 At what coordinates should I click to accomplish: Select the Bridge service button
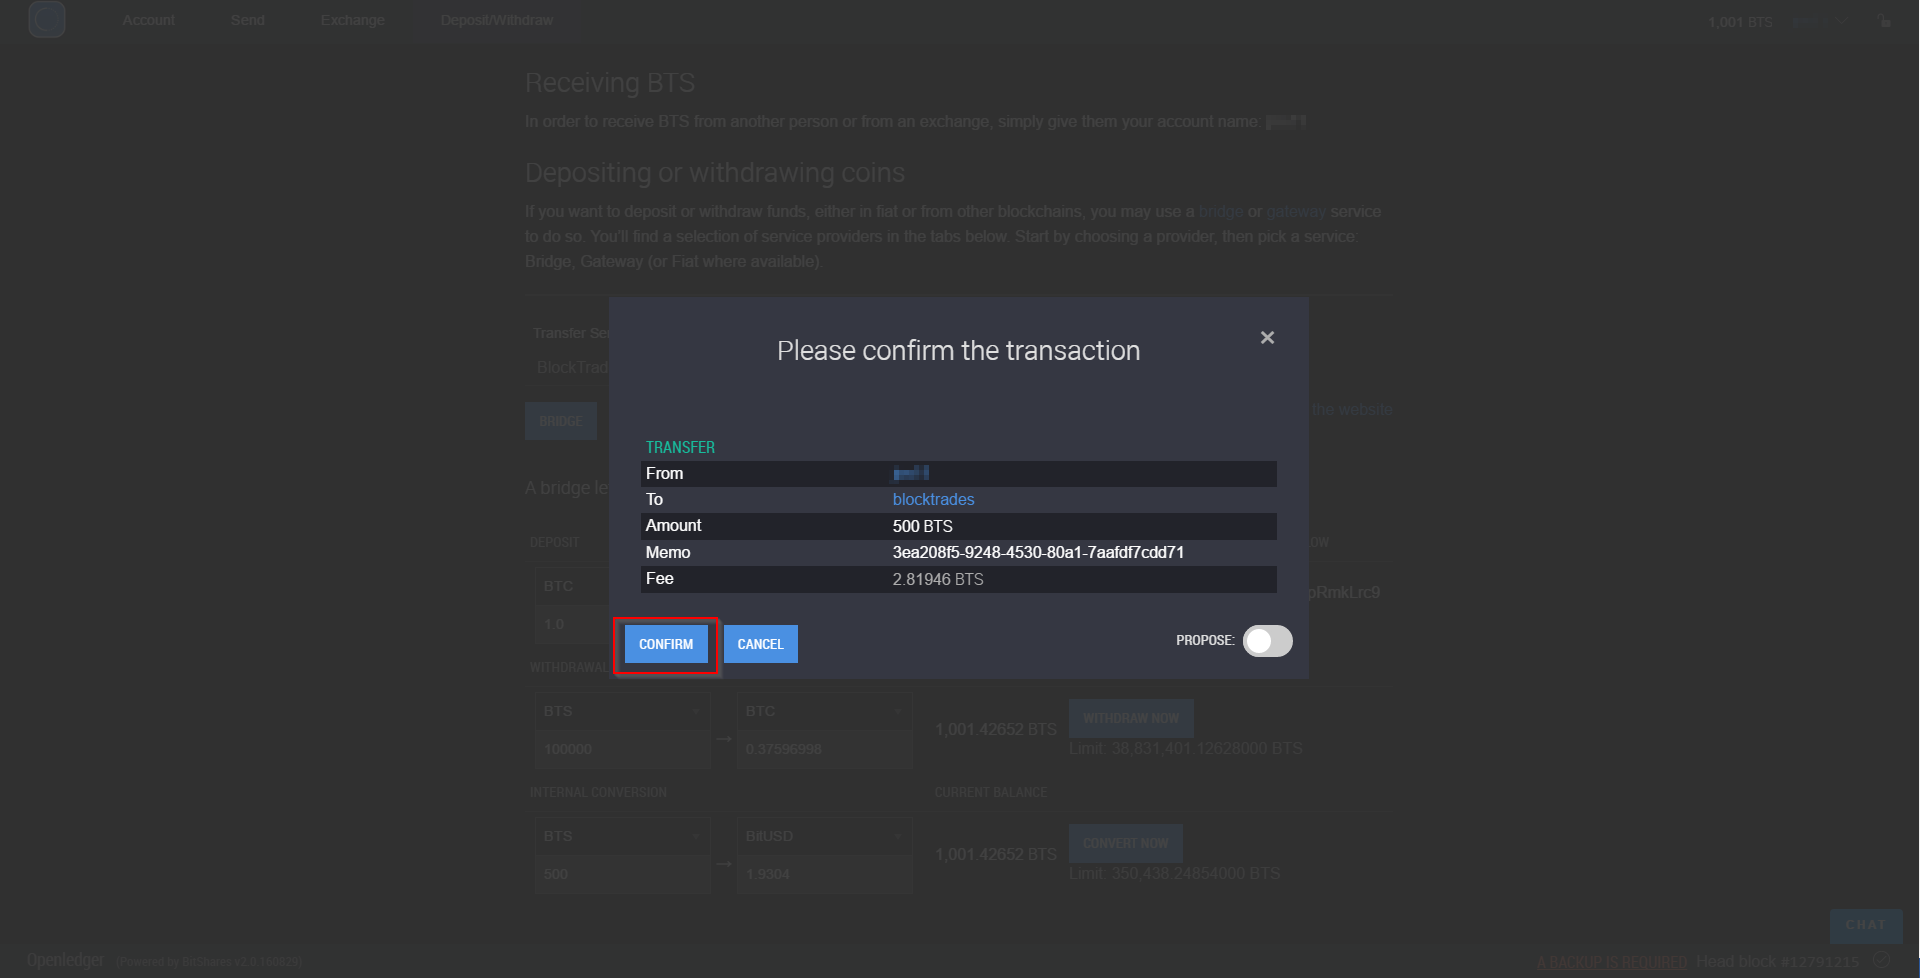click(x=561, y=421)
